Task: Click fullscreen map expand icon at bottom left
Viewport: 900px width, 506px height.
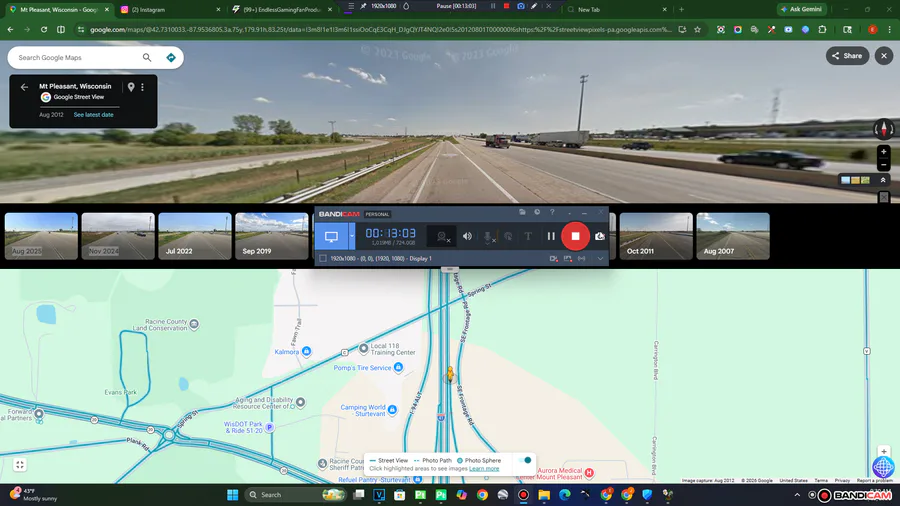Action: [x=20, y=465]
